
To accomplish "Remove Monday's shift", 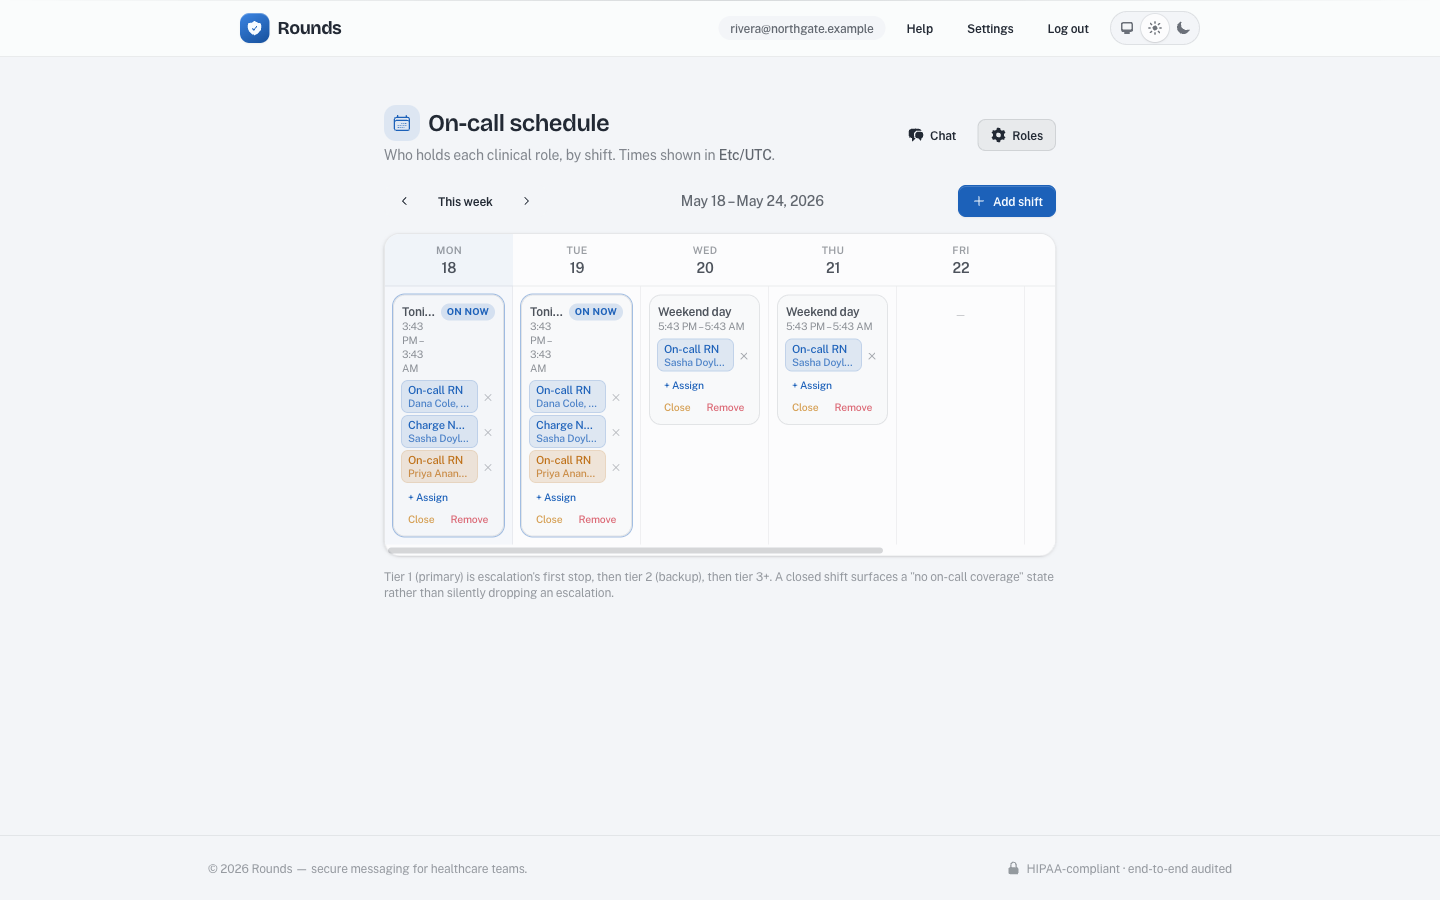I will pyautogui.click(x=469, y=519).
